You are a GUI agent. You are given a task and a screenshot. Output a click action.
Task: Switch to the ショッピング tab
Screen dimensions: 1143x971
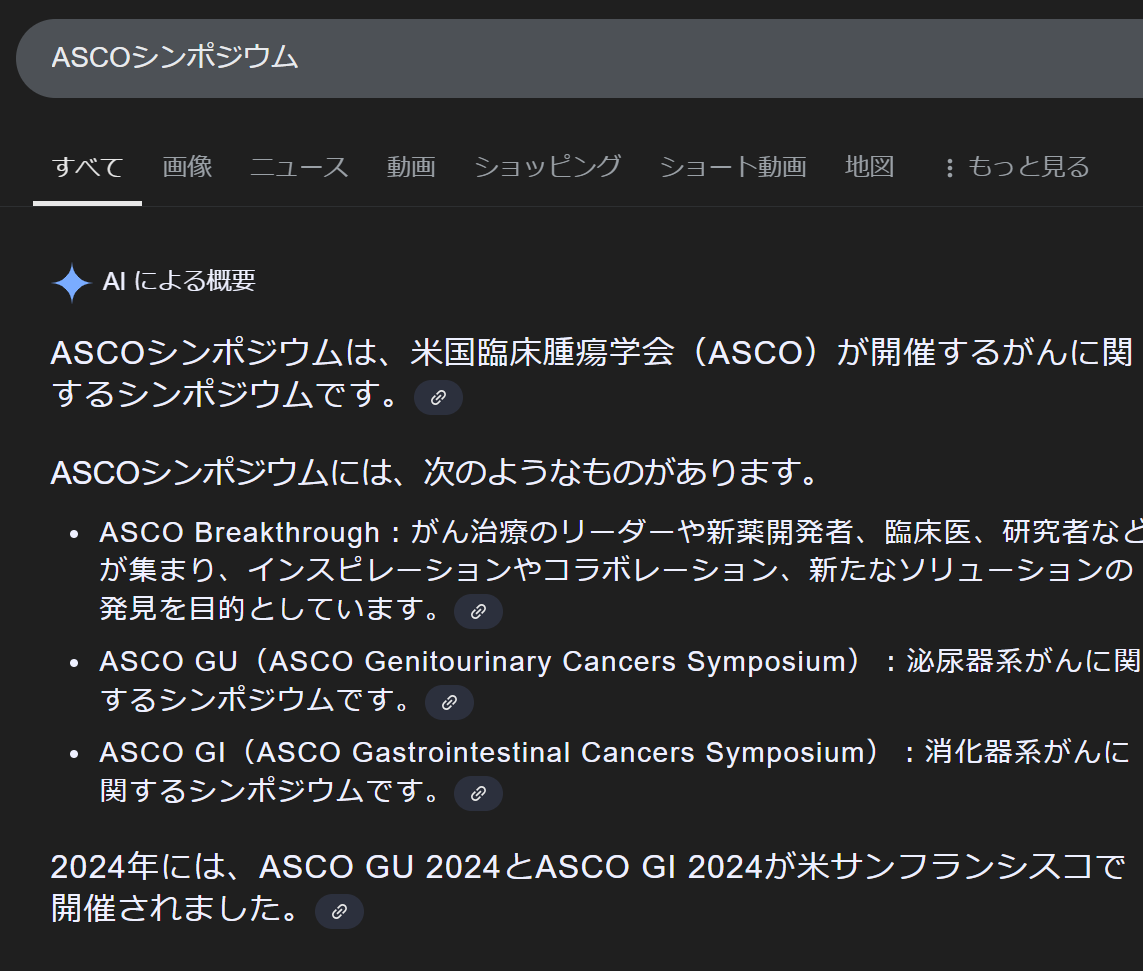(547, 167)
